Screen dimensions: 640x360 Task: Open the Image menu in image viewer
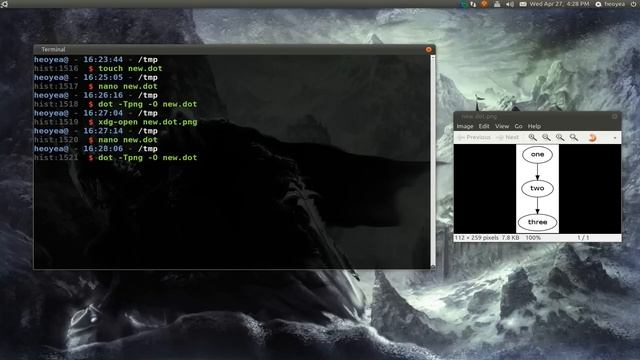pyautogui.click(x=465, y=127)
